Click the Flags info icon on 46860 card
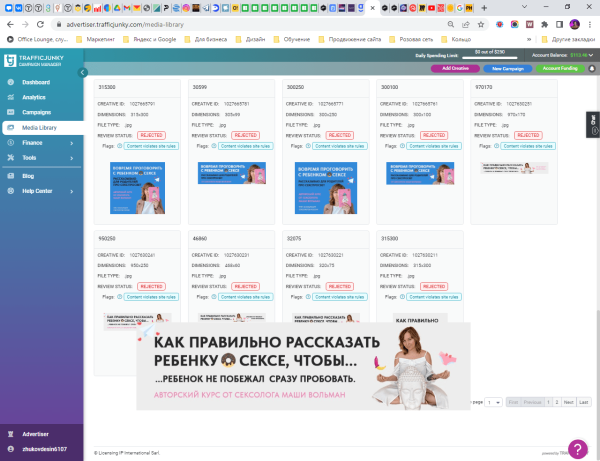 pos(214,297)
